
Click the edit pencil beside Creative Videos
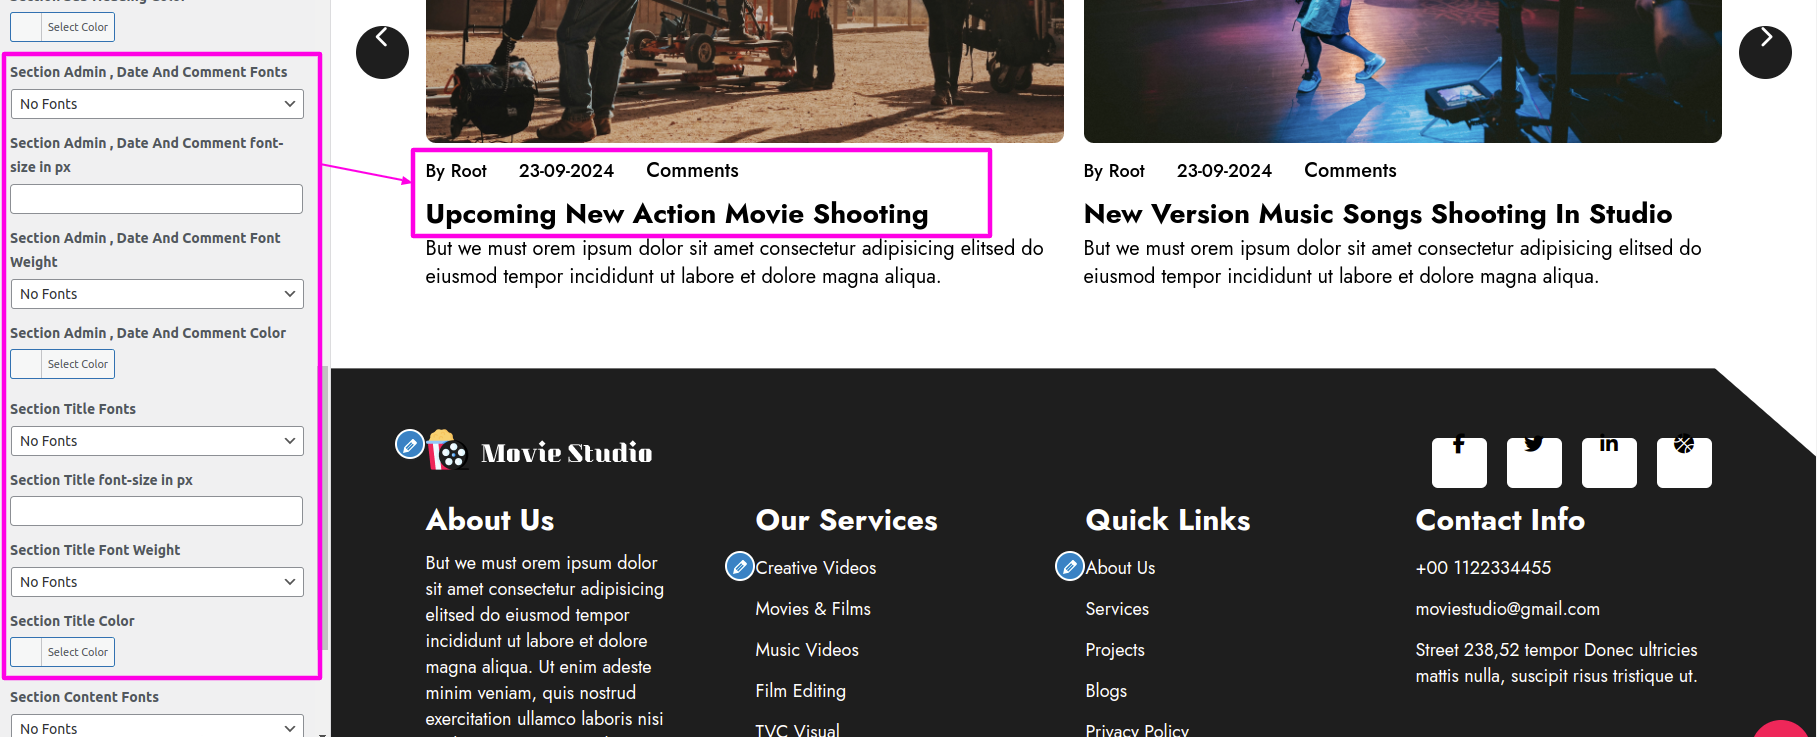tap(740, 567)
